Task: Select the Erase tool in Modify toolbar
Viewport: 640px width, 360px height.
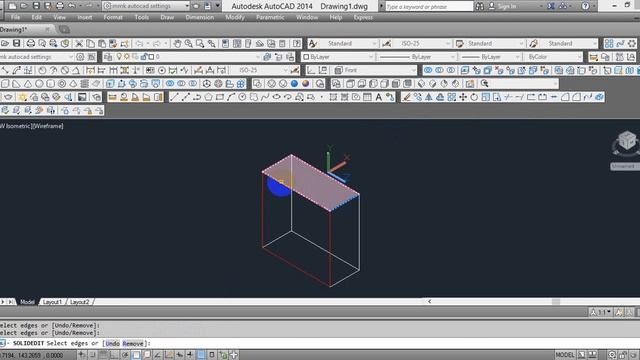Action: tap(406, 97)
